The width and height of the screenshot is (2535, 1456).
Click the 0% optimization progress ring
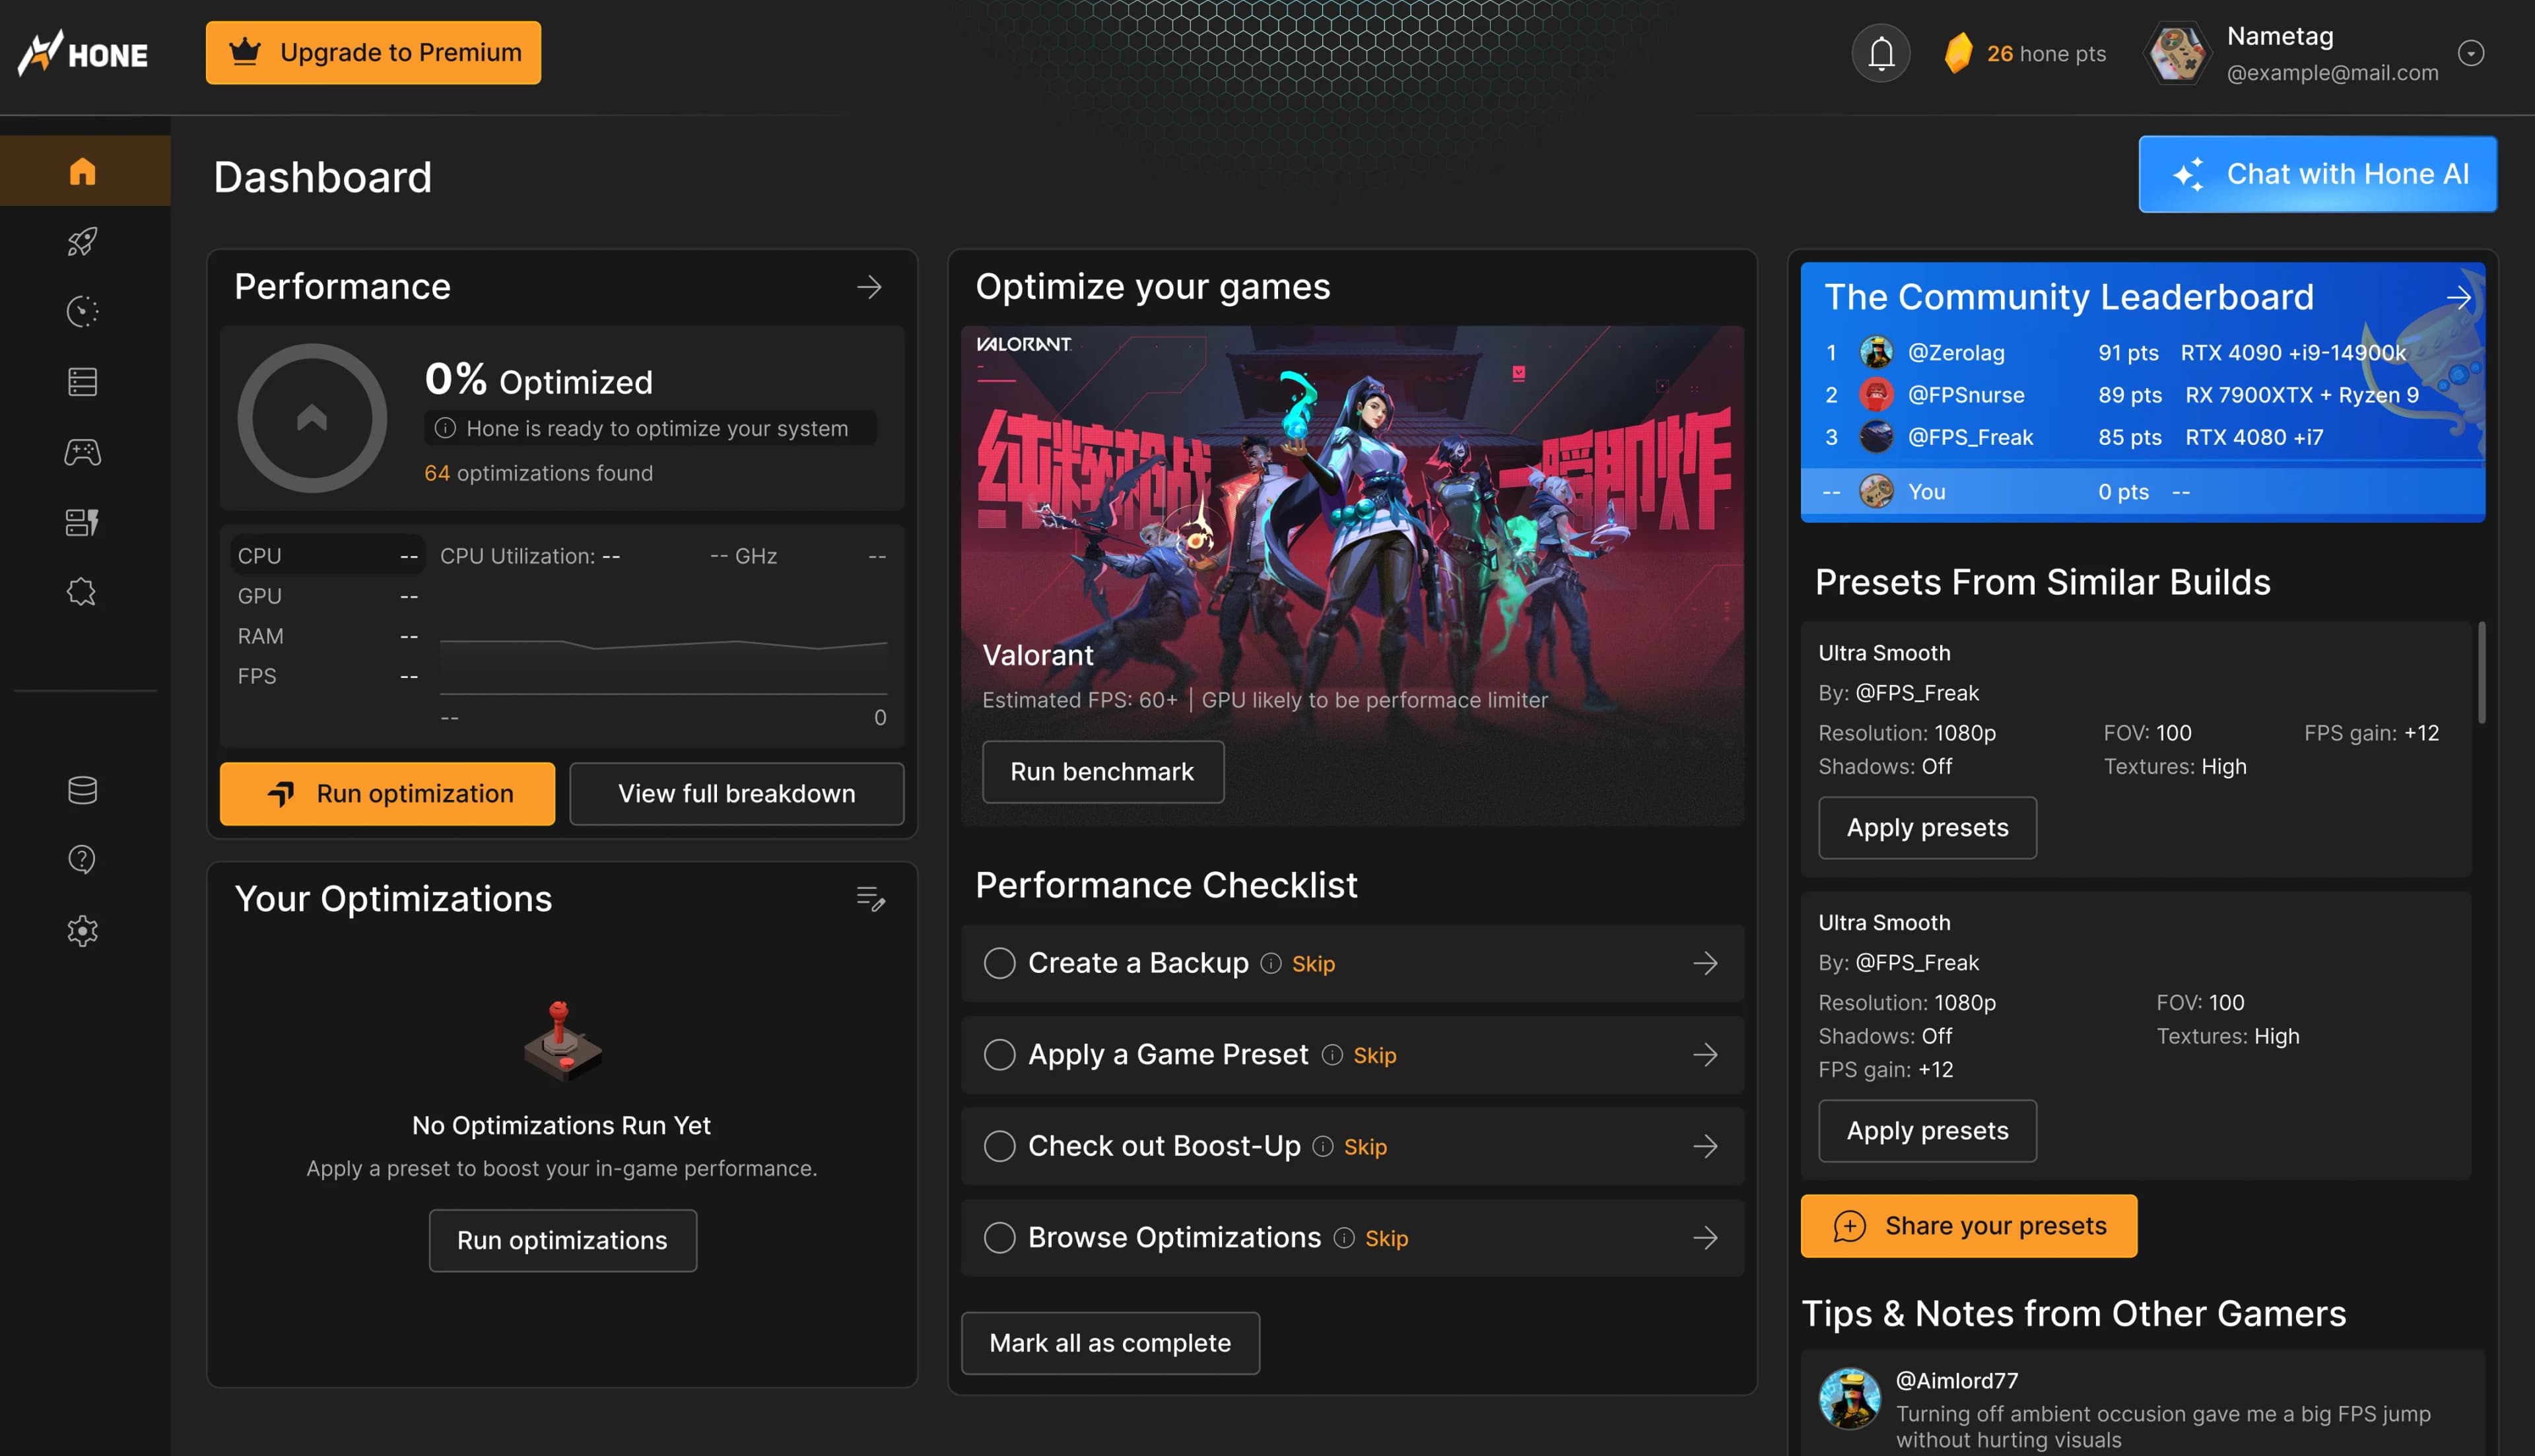click(312, 418)
